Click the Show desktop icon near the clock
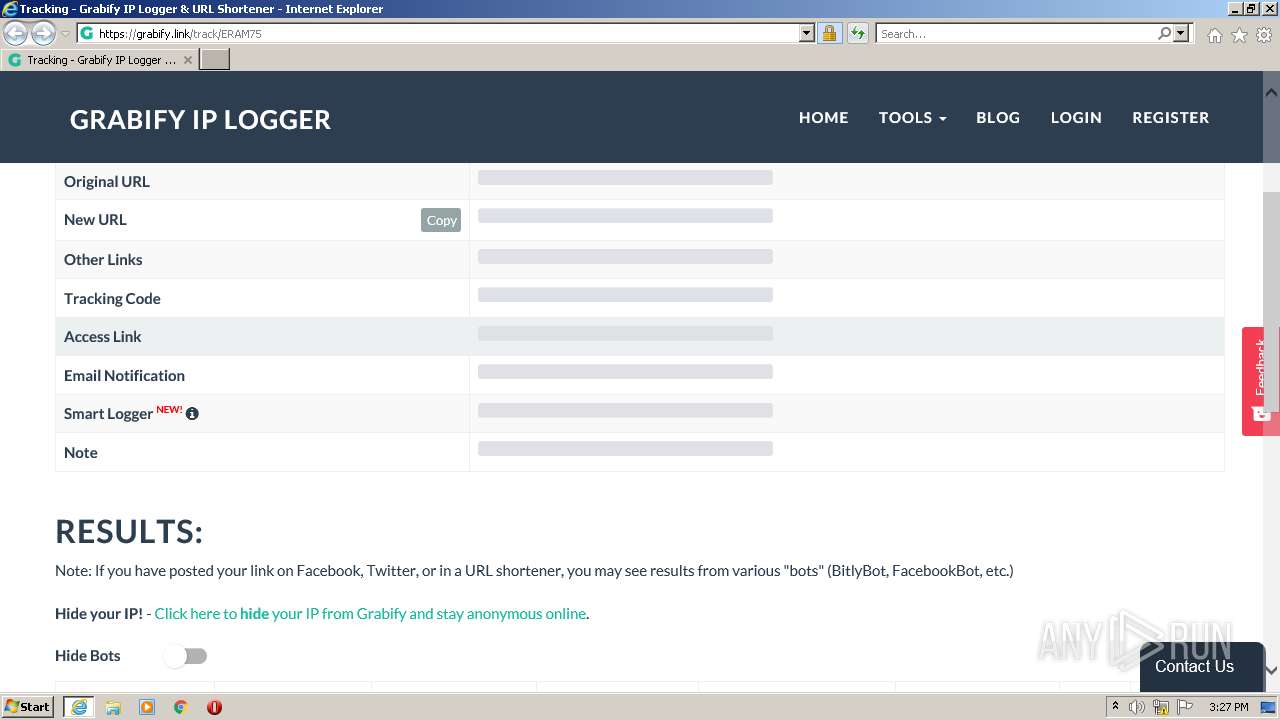This screenshot has width=1280, height=720. (1268, 707)
